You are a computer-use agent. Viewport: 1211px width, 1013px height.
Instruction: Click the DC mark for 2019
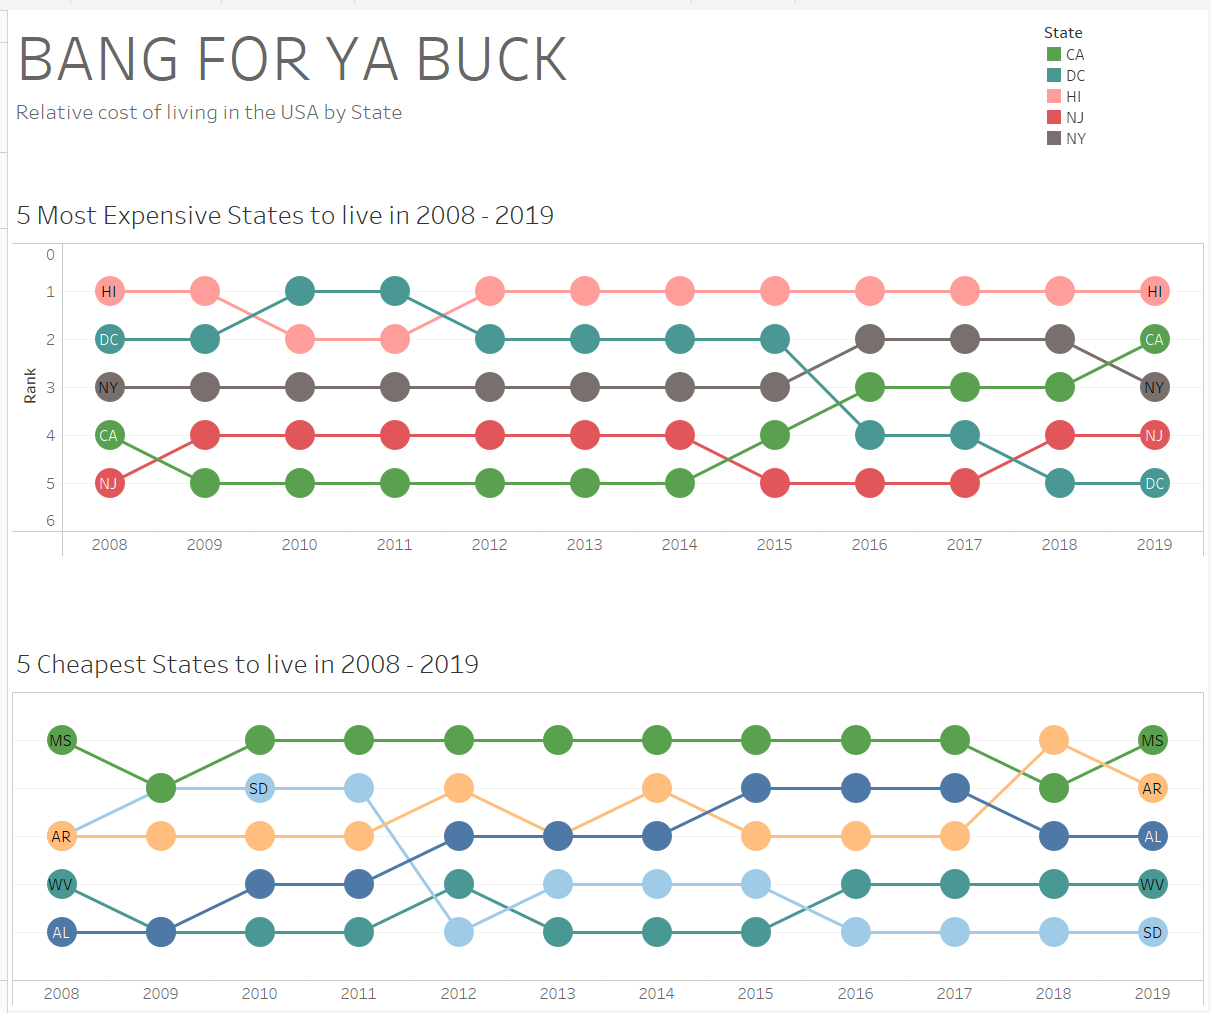pyautogui.click(x=1154, y=484)
